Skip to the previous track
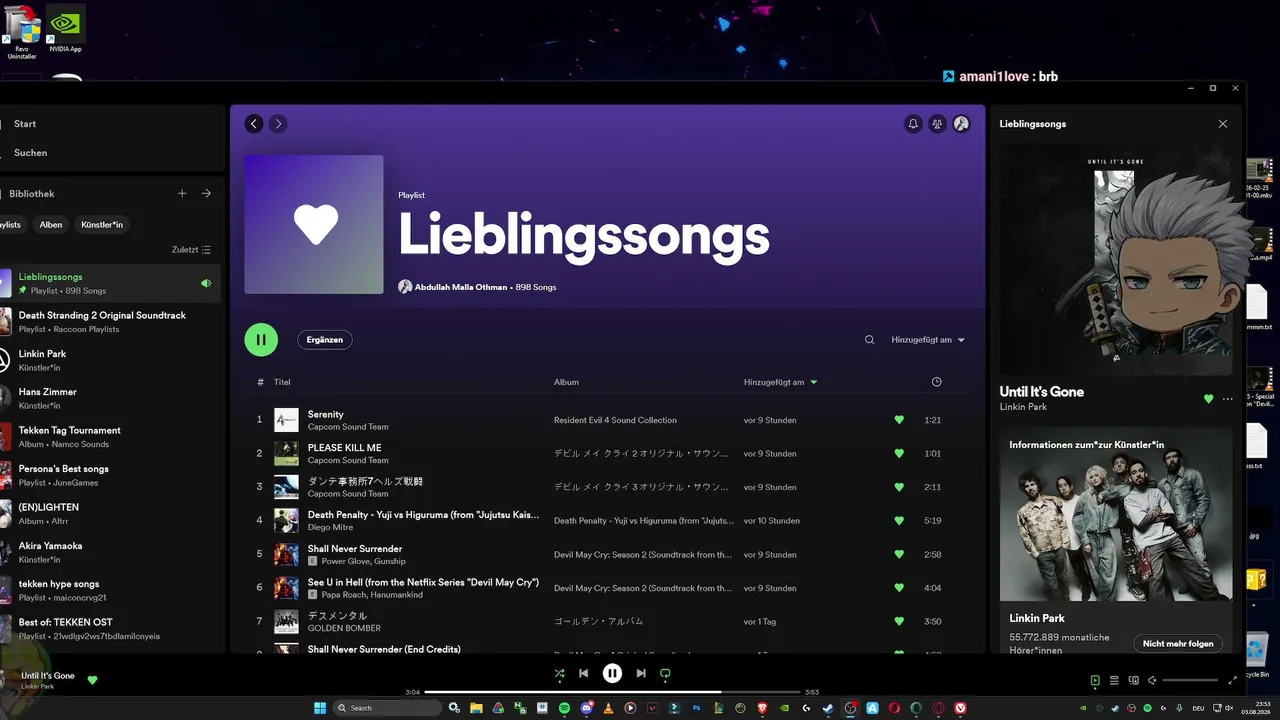This screenshot has width=1280, height=720. 584,674
